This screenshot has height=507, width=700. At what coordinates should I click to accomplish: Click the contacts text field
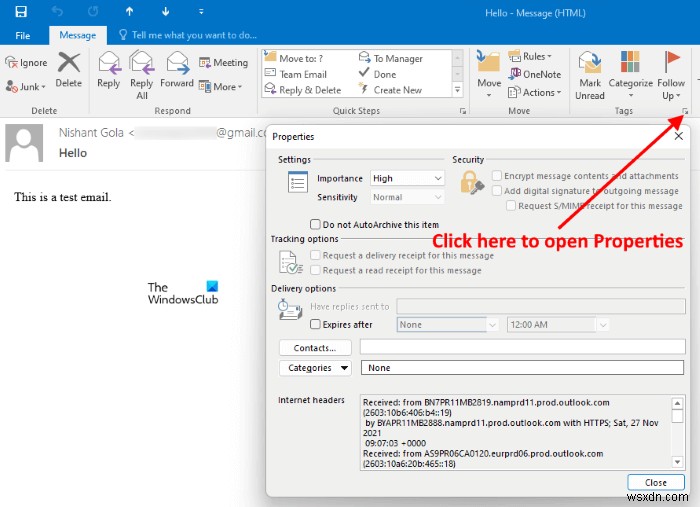coord(522,347)
